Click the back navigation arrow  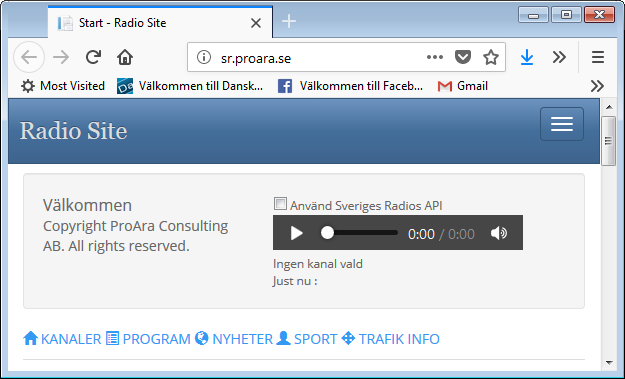tap(29, 57)
